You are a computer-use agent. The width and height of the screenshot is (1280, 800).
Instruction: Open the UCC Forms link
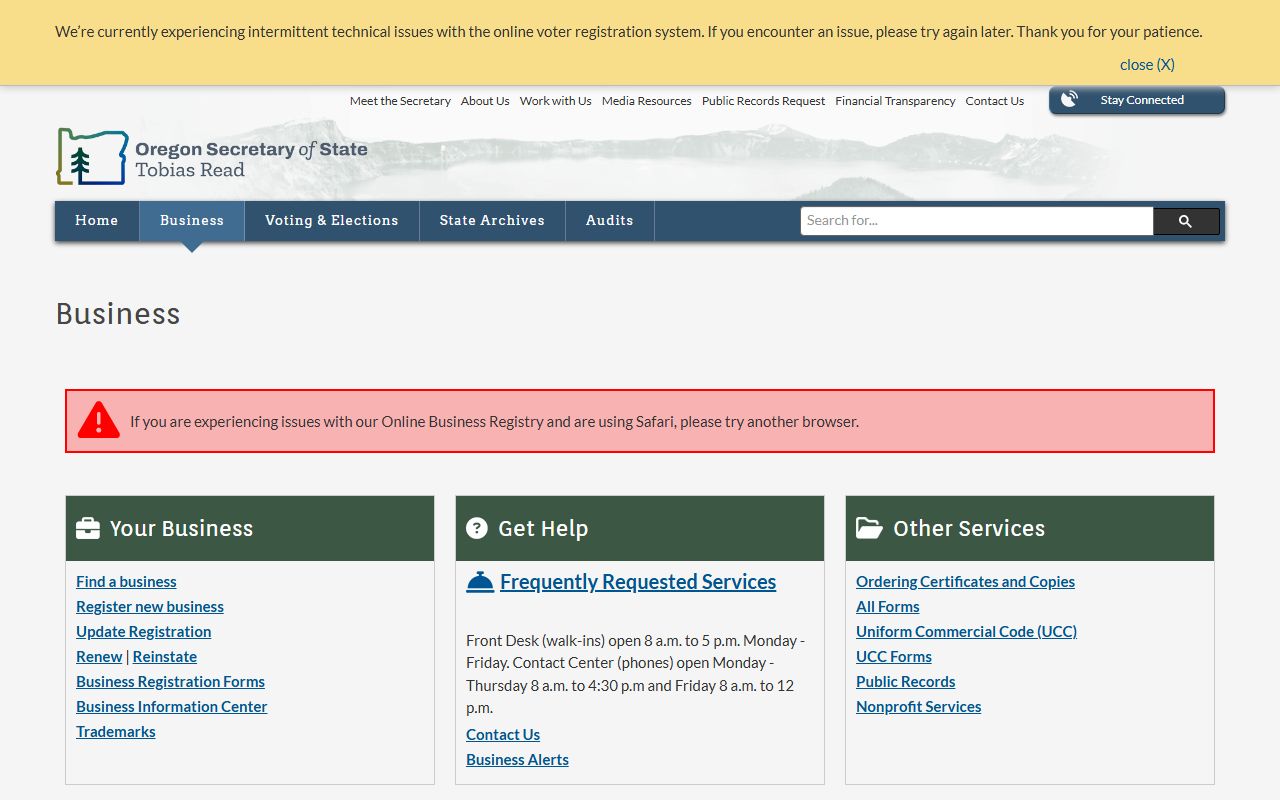pyautogui.click(x=894, y=657)
